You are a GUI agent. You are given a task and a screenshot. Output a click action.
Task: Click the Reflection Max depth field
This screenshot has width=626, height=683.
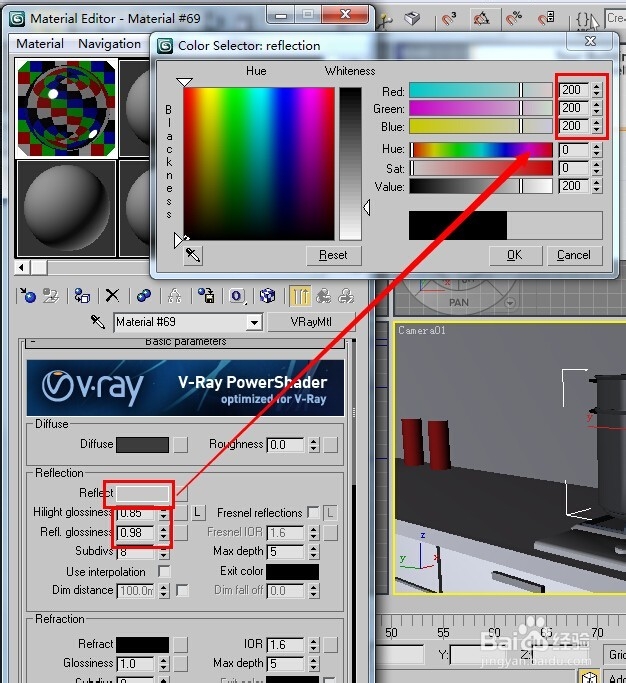pos(285,551)
